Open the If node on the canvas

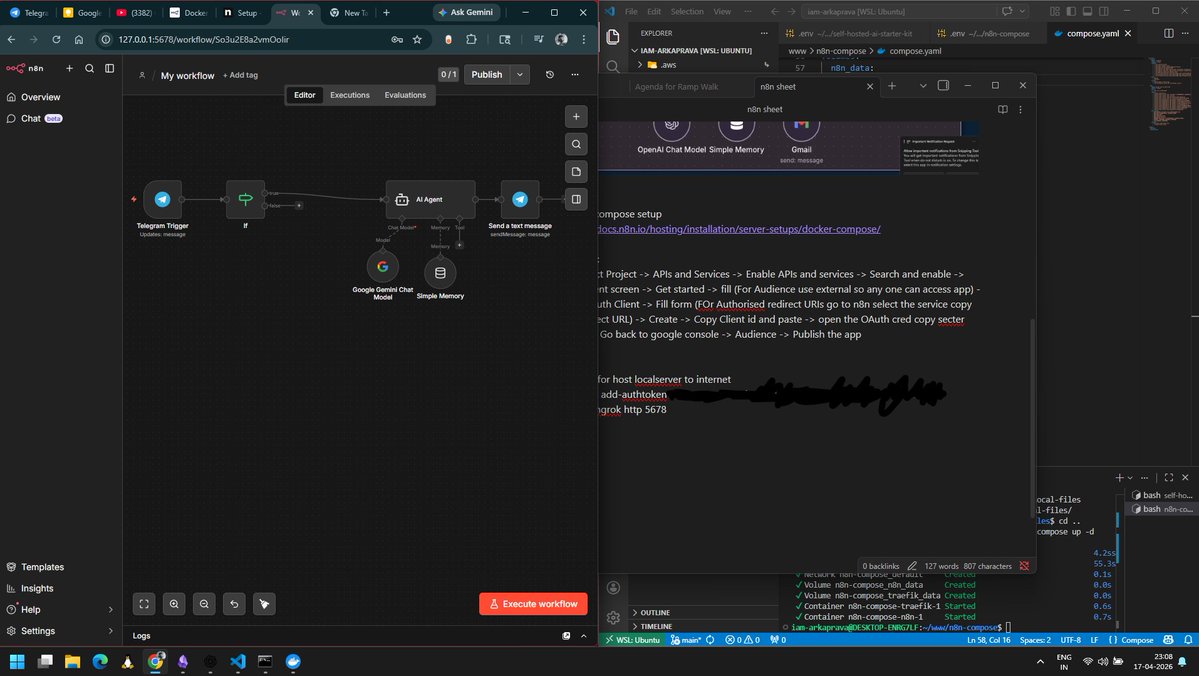[245, 199]
